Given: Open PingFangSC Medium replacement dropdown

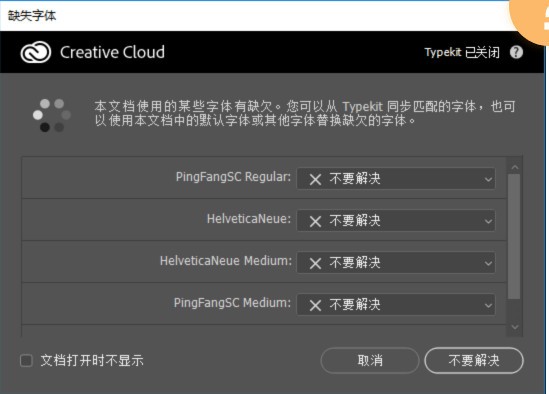Looking at the screenshot, I should click(396, 305).
